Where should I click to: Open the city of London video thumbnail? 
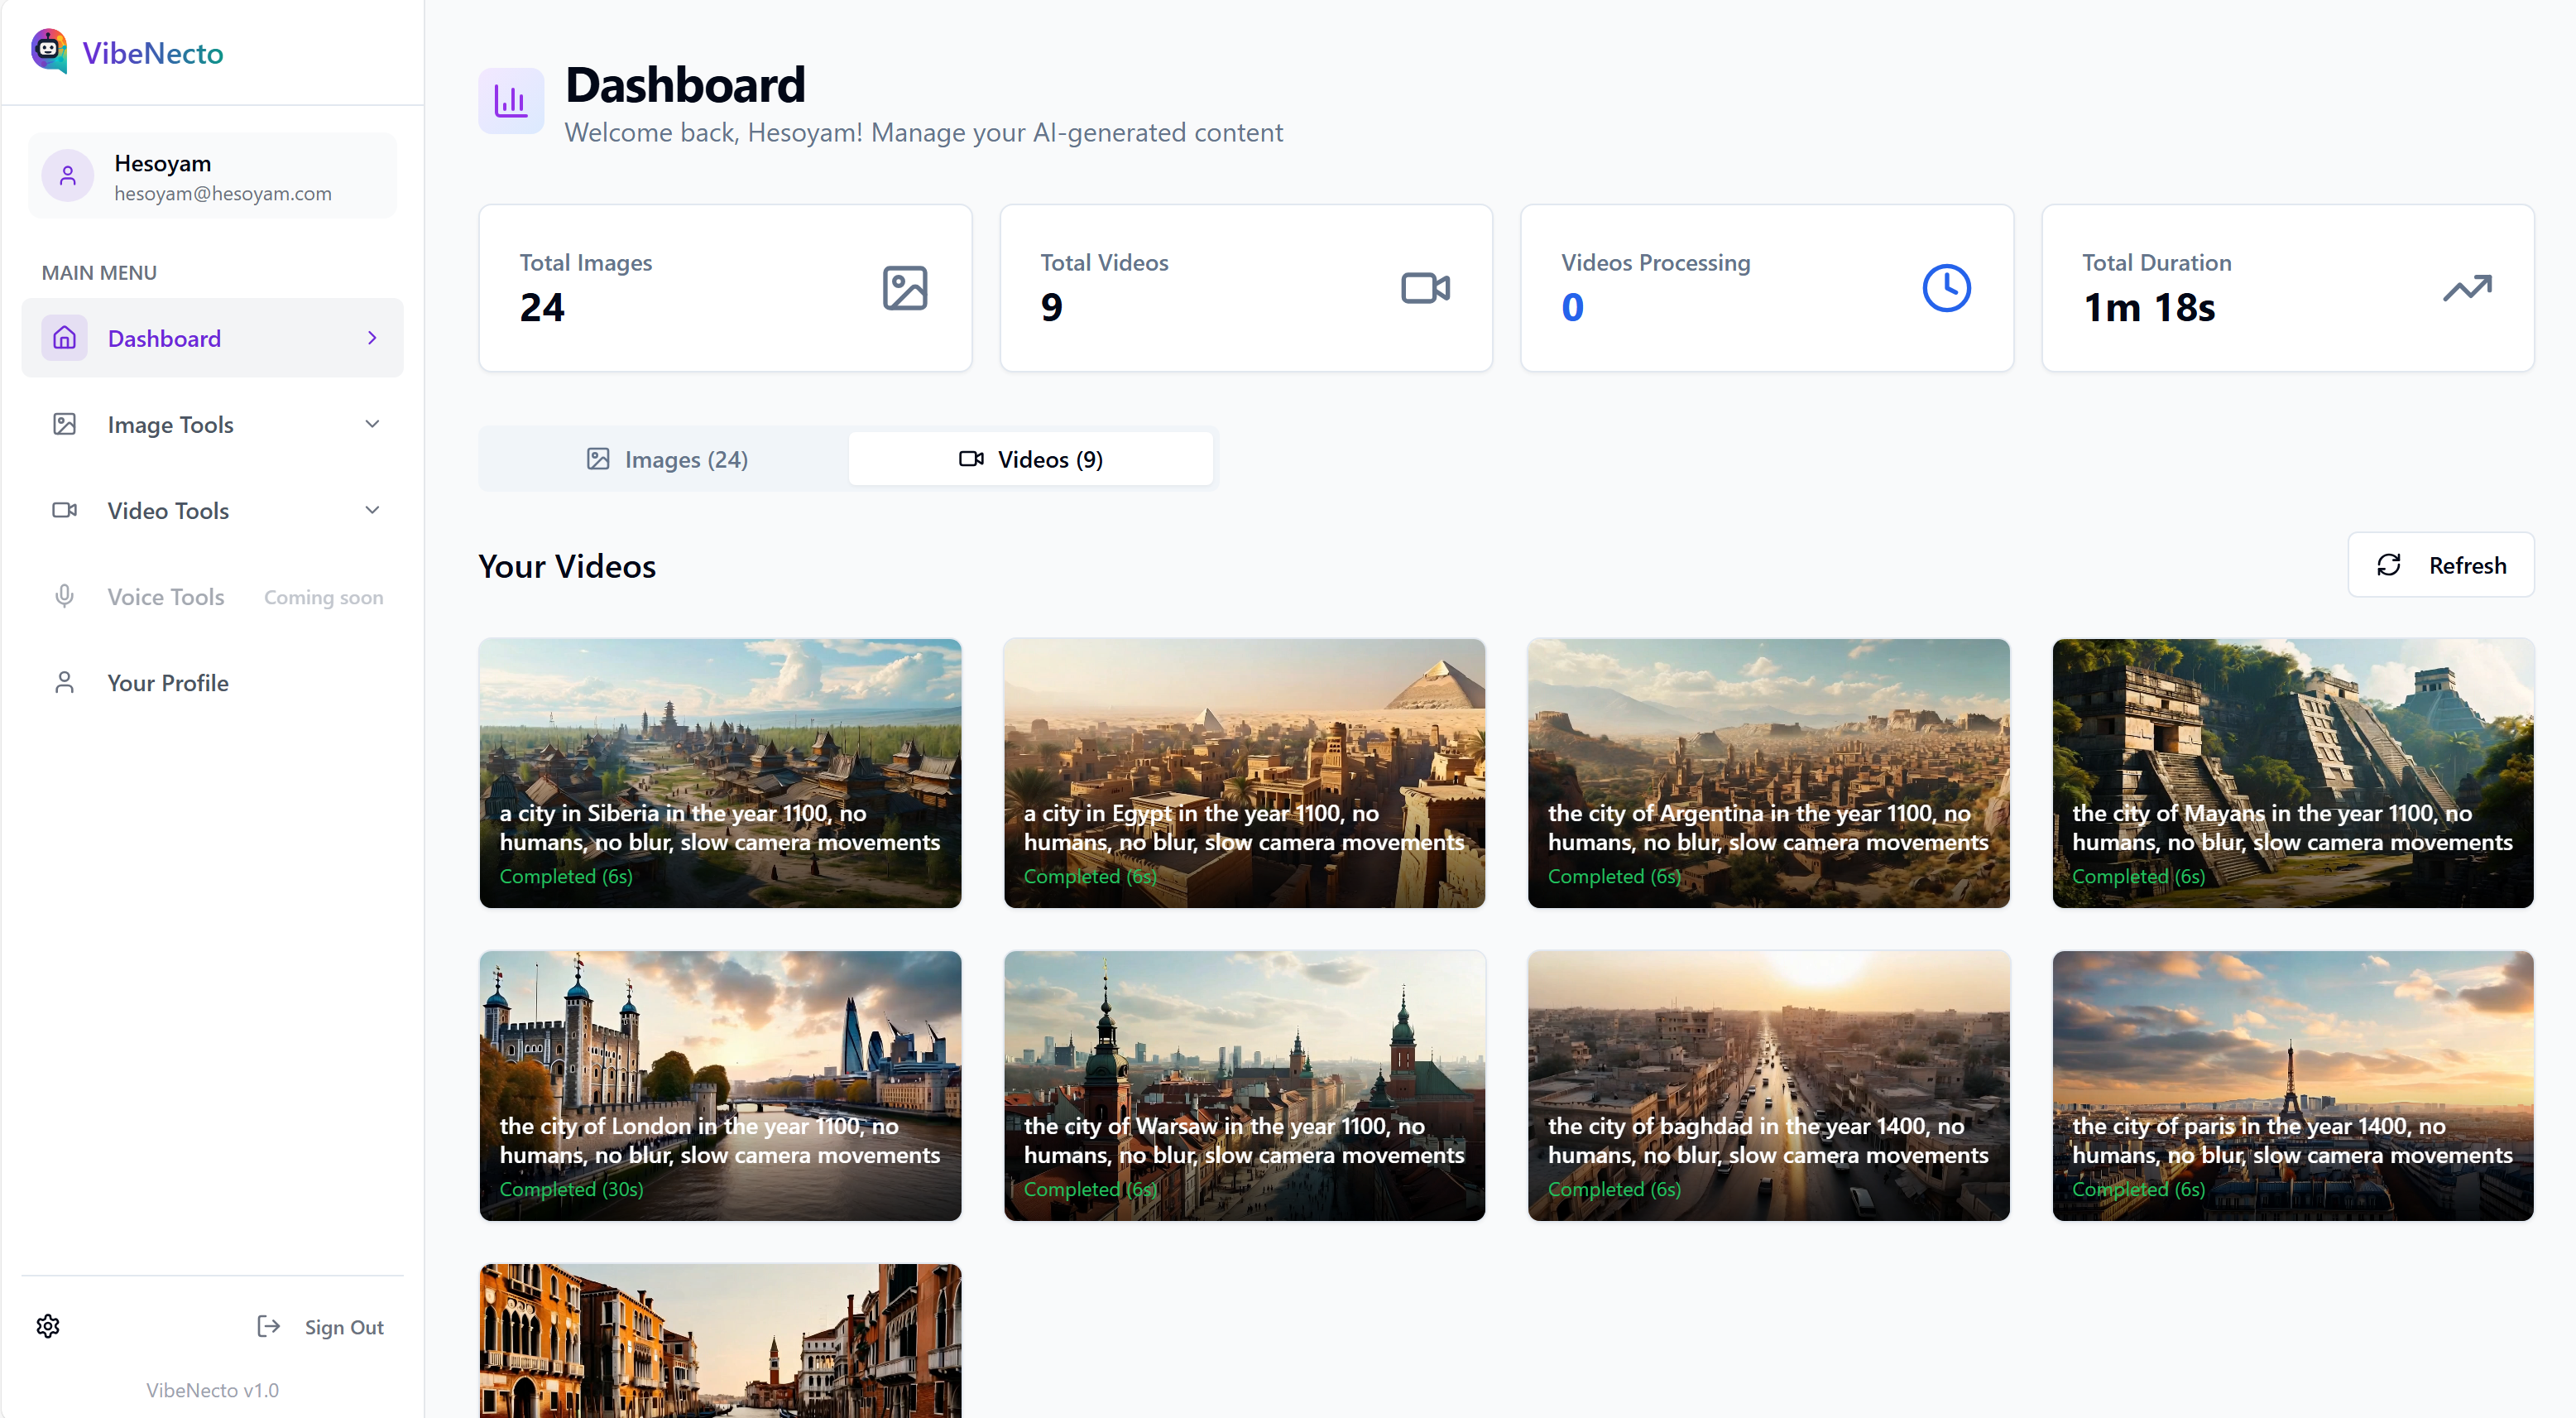click(x=720, y=1085)
